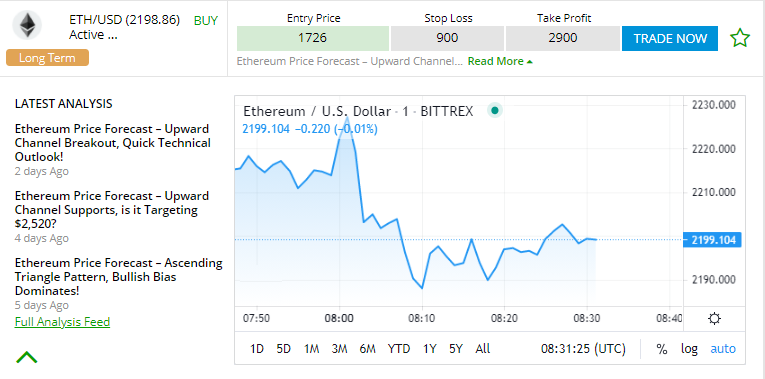Image resolution: width=765 pixels, height=379 pixels.
Task: Select YTD chart range
Action: point(399,349)
